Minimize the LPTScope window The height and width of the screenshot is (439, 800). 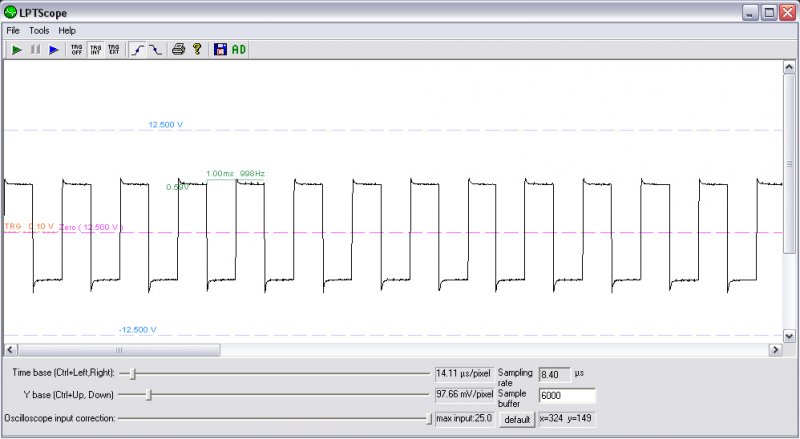click(x=750, y=13)
